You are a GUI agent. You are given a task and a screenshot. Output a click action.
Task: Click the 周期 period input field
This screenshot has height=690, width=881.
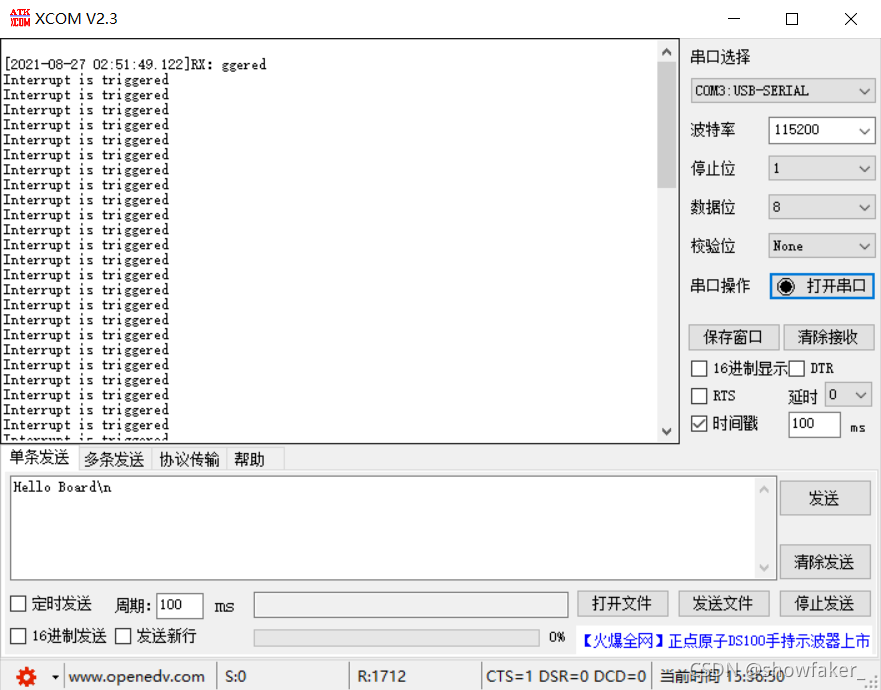[180, 606]
